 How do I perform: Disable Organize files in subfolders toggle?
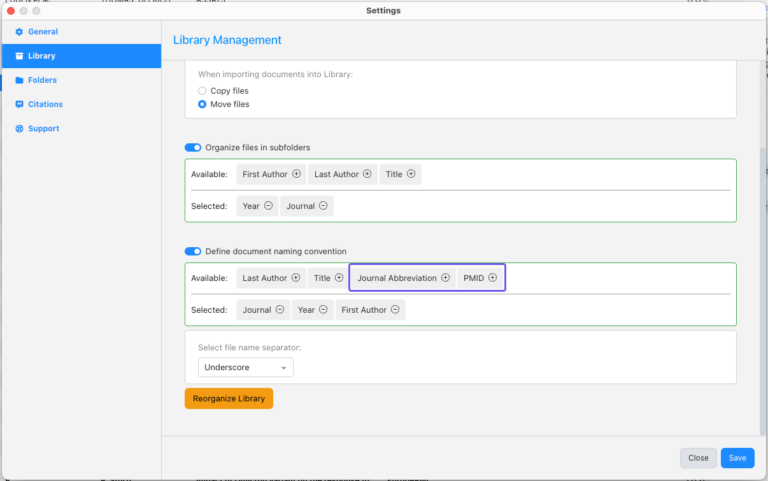coord(193,148)
